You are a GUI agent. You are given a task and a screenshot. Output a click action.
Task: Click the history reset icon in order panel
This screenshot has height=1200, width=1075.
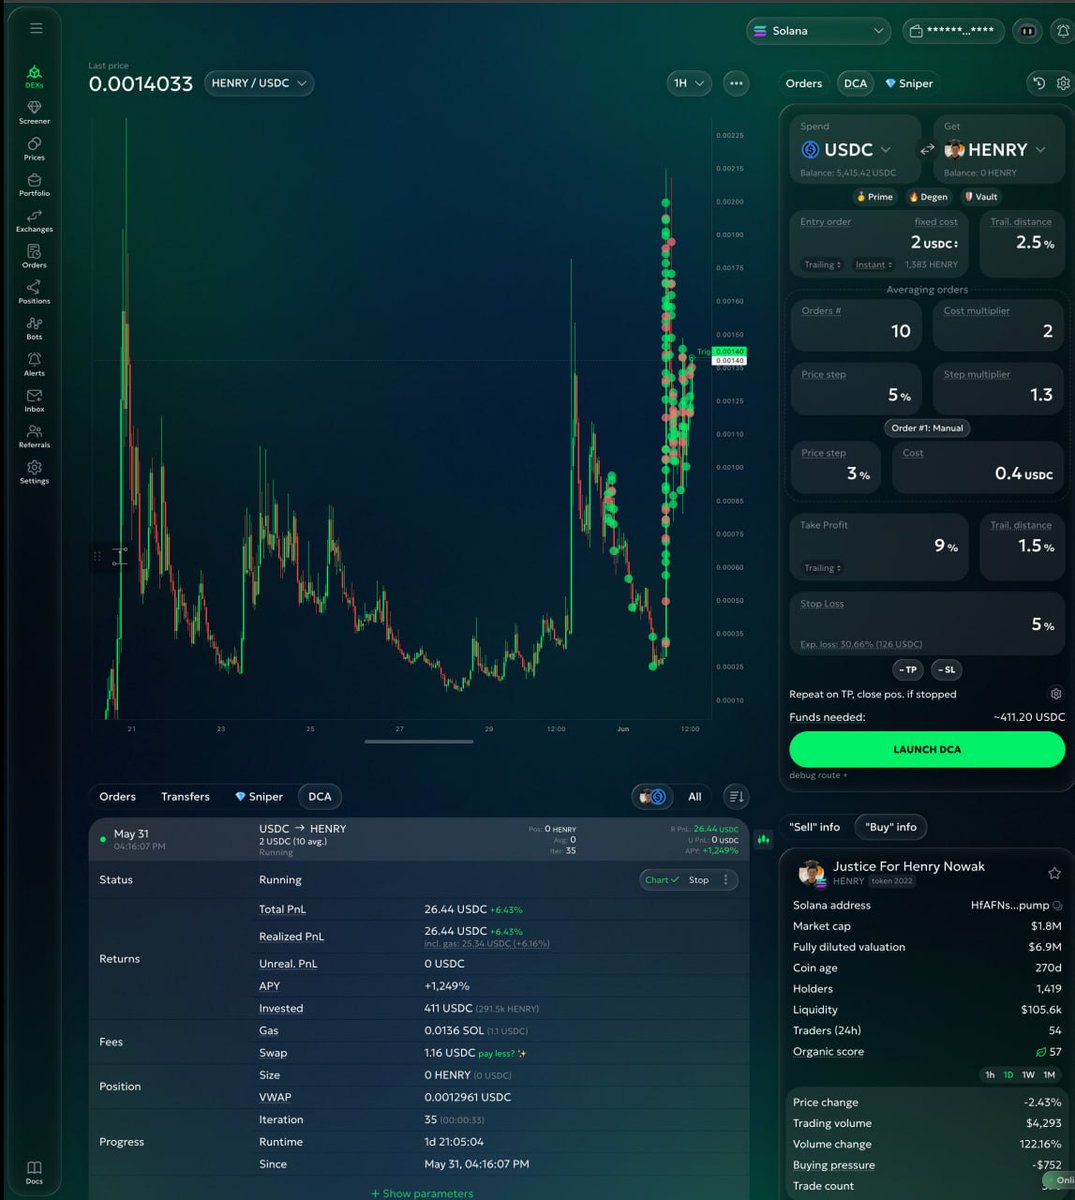(x=1039, y=83)
